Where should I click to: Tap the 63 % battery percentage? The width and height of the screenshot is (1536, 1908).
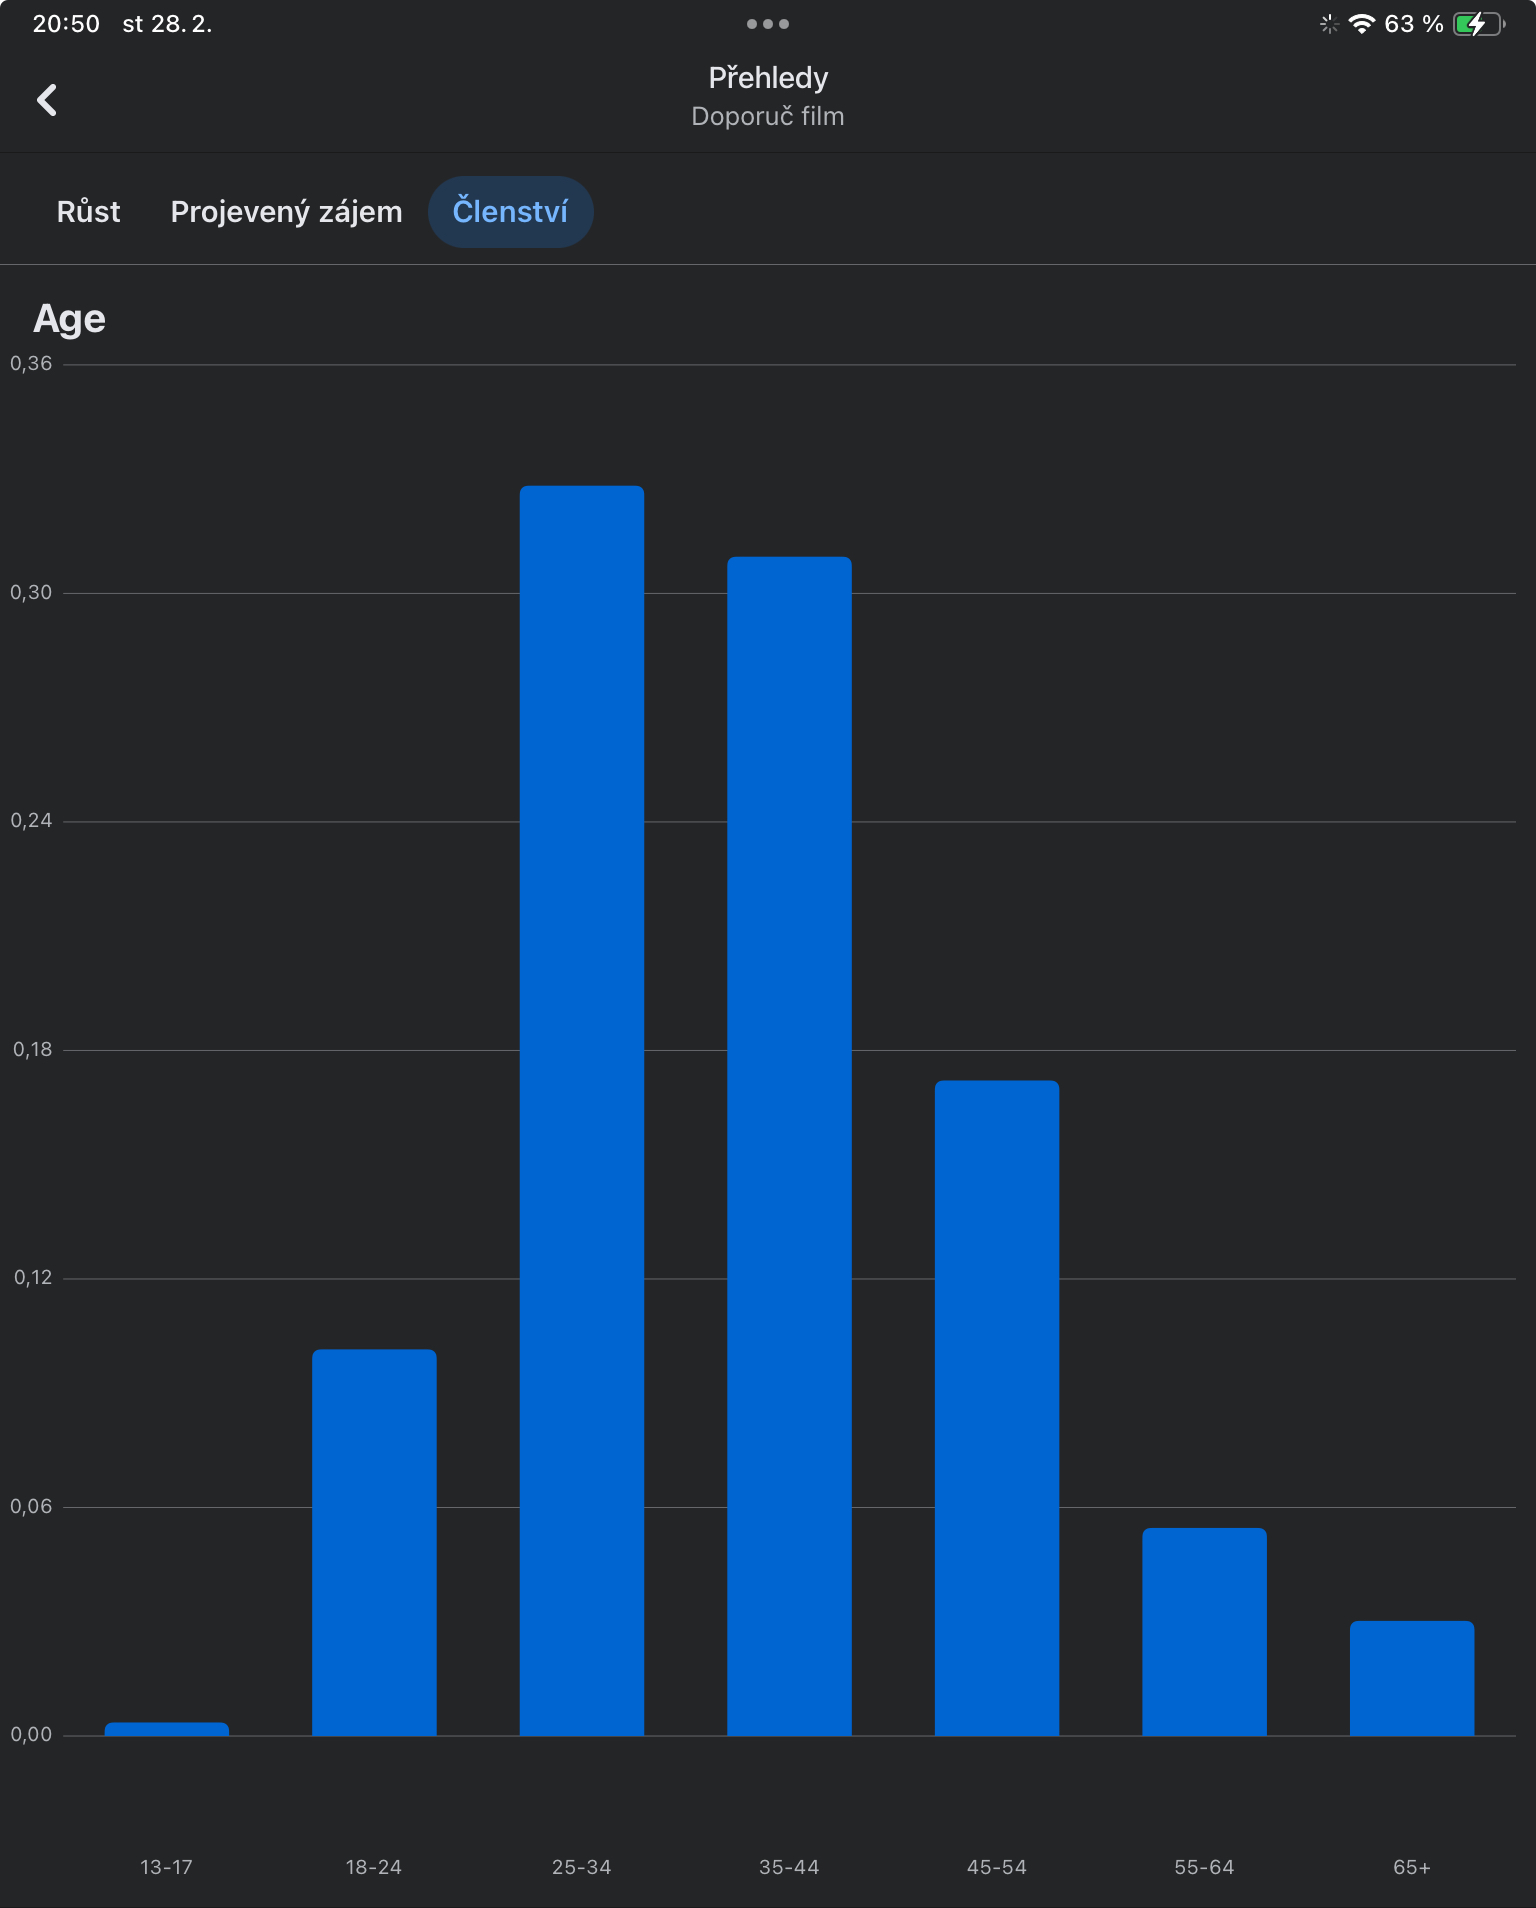coord(1414,24)
